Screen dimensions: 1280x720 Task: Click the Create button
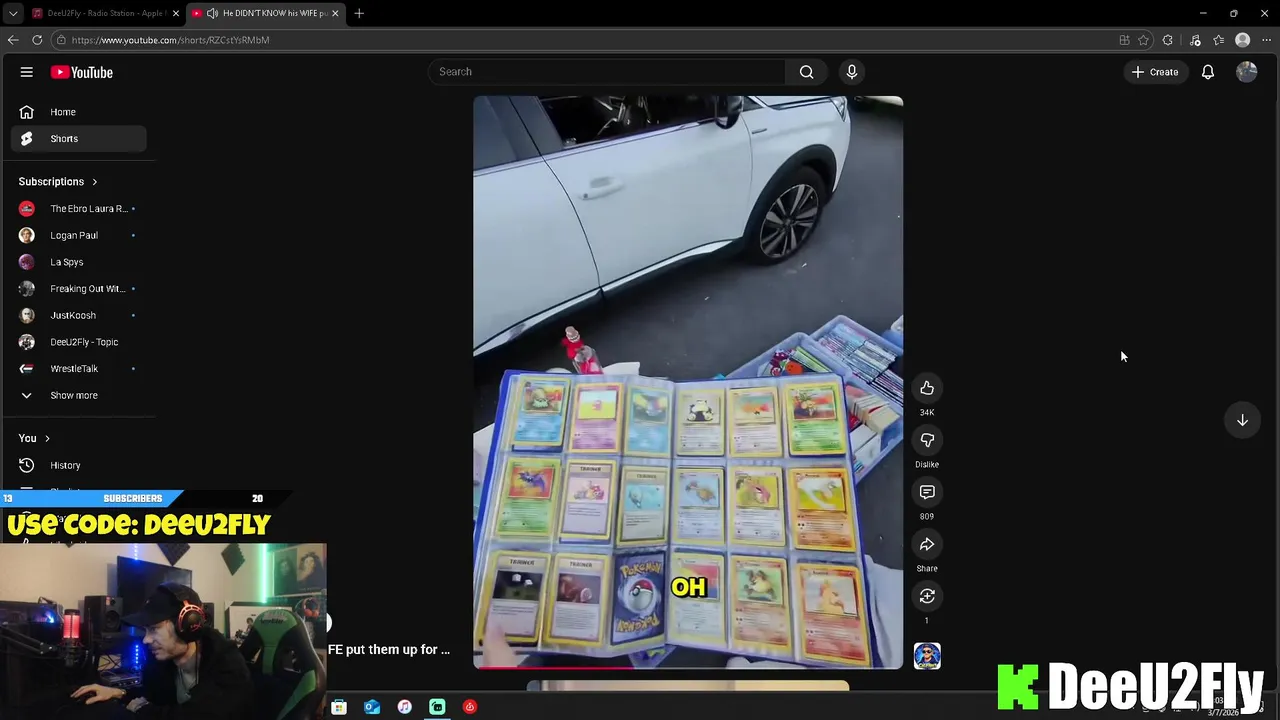(x=1155, y=72)
